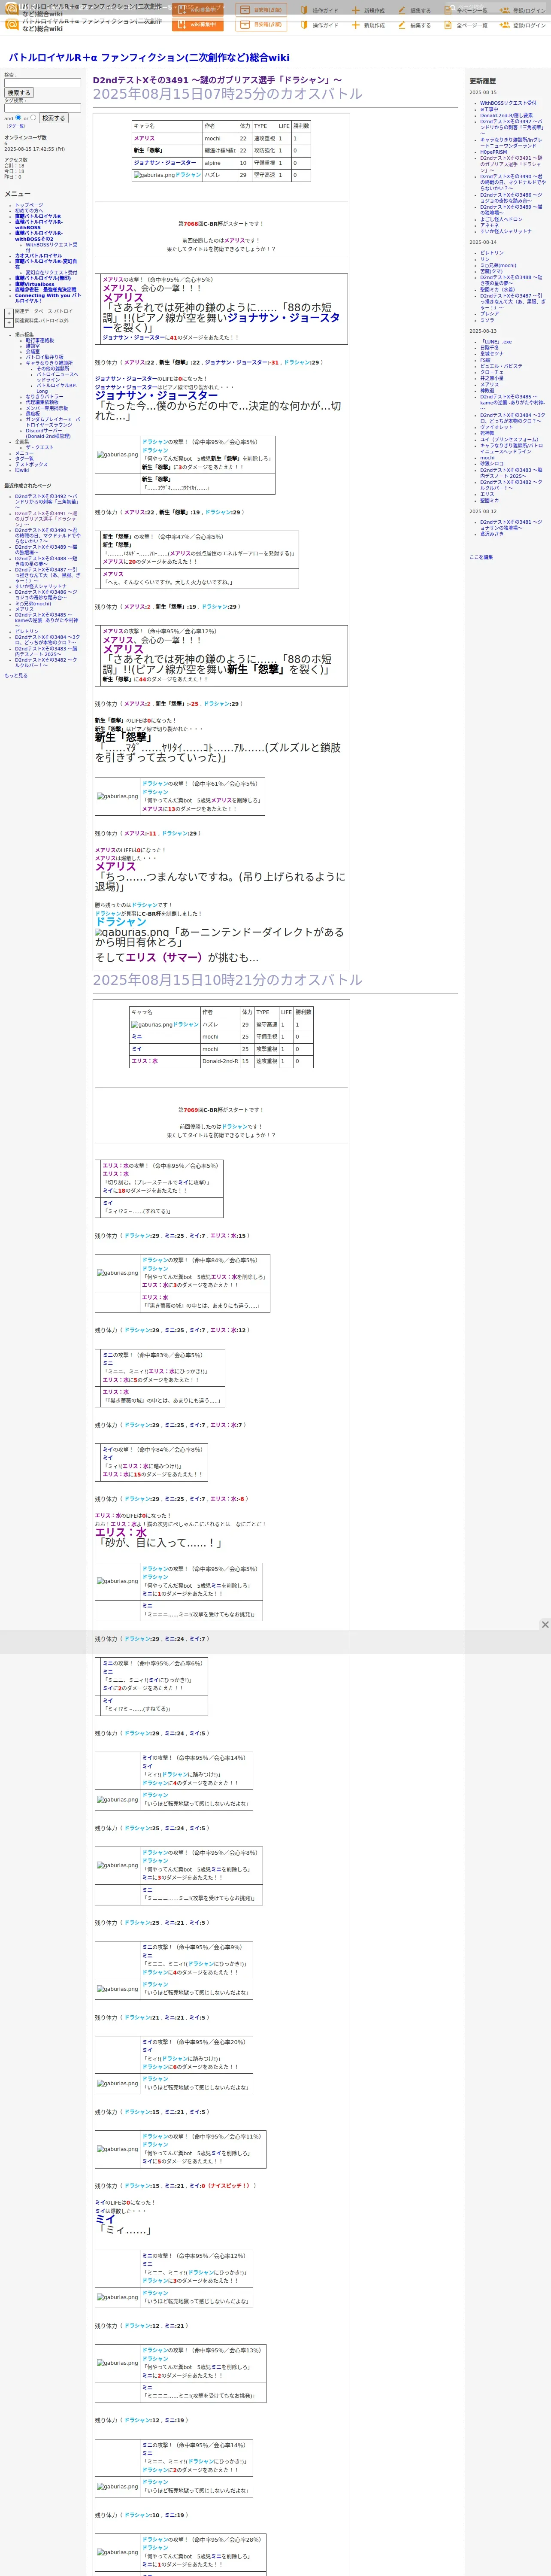Click heading 2025年08月15日10時21分のカオスバトル

click(x=228, y=980)
